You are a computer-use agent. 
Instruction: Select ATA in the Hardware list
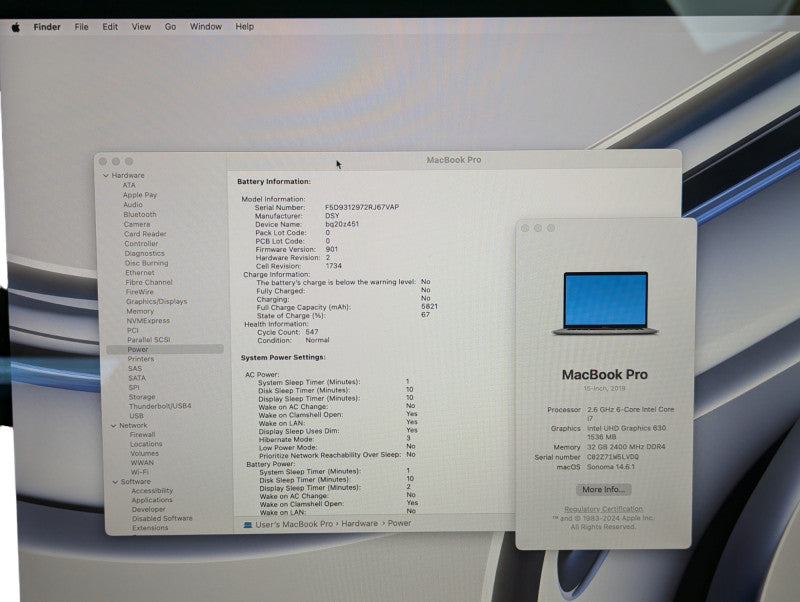[129, 185]
